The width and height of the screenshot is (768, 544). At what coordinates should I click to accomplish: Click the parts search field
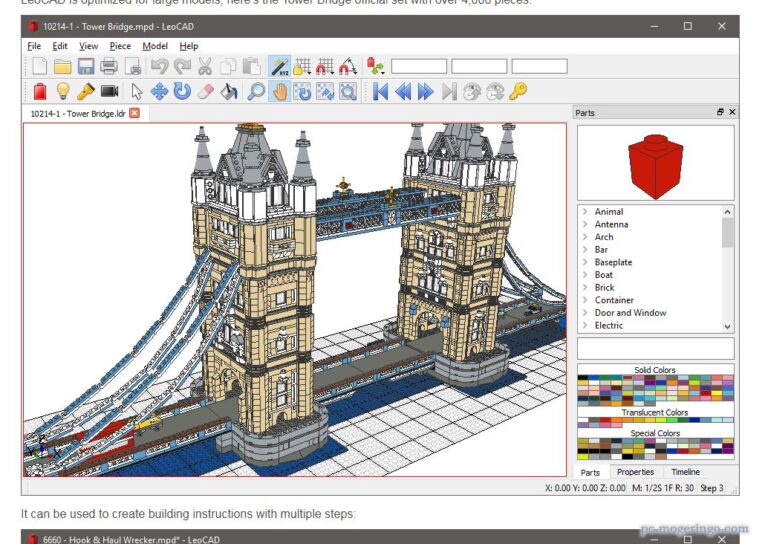pos(655,348)
